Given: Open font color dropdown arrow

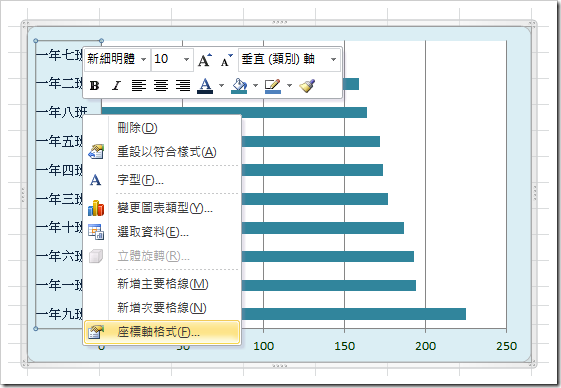Looking at the screenshot, I should click(x=221, y=86).
